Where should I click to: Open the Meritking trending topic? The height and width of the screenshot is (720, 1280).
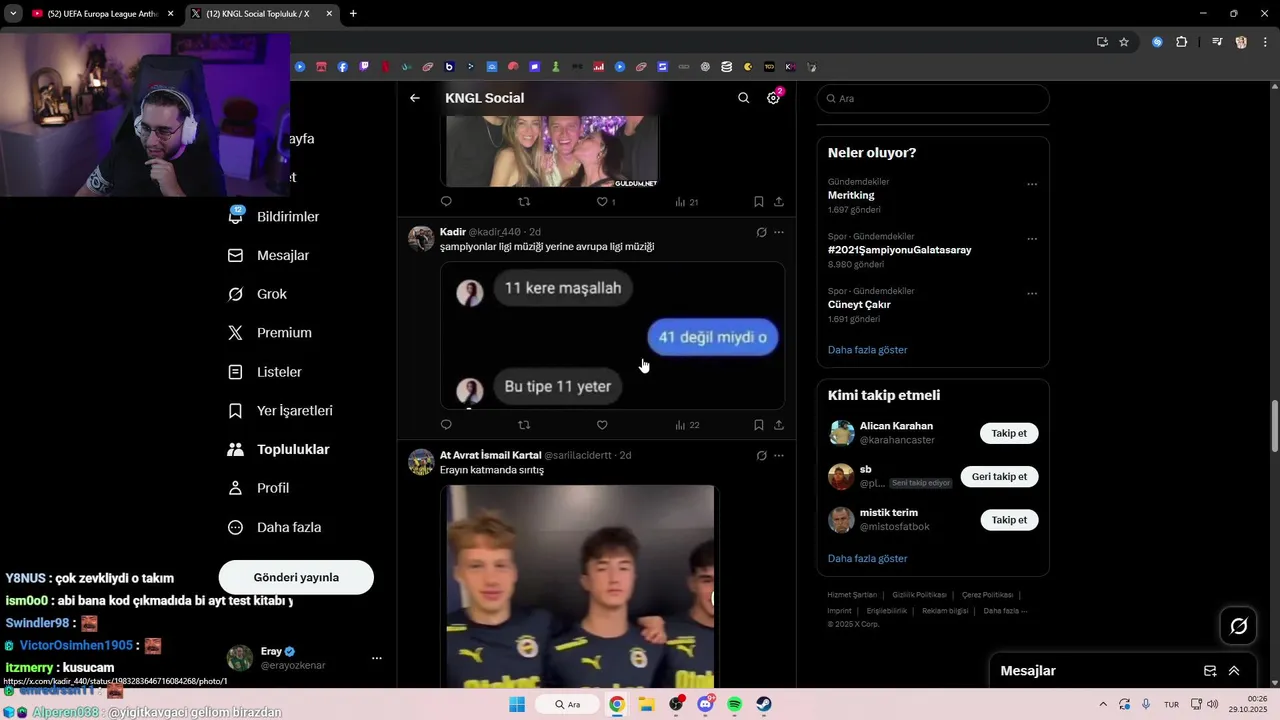tap(851, 195)
